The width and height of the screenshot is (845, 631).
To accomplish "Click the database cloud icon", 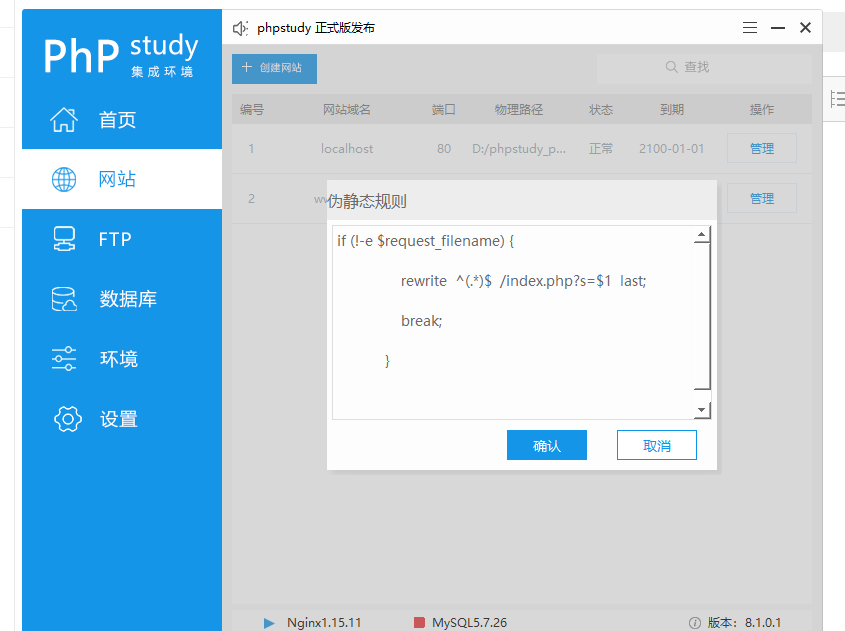I will (64, 299).
